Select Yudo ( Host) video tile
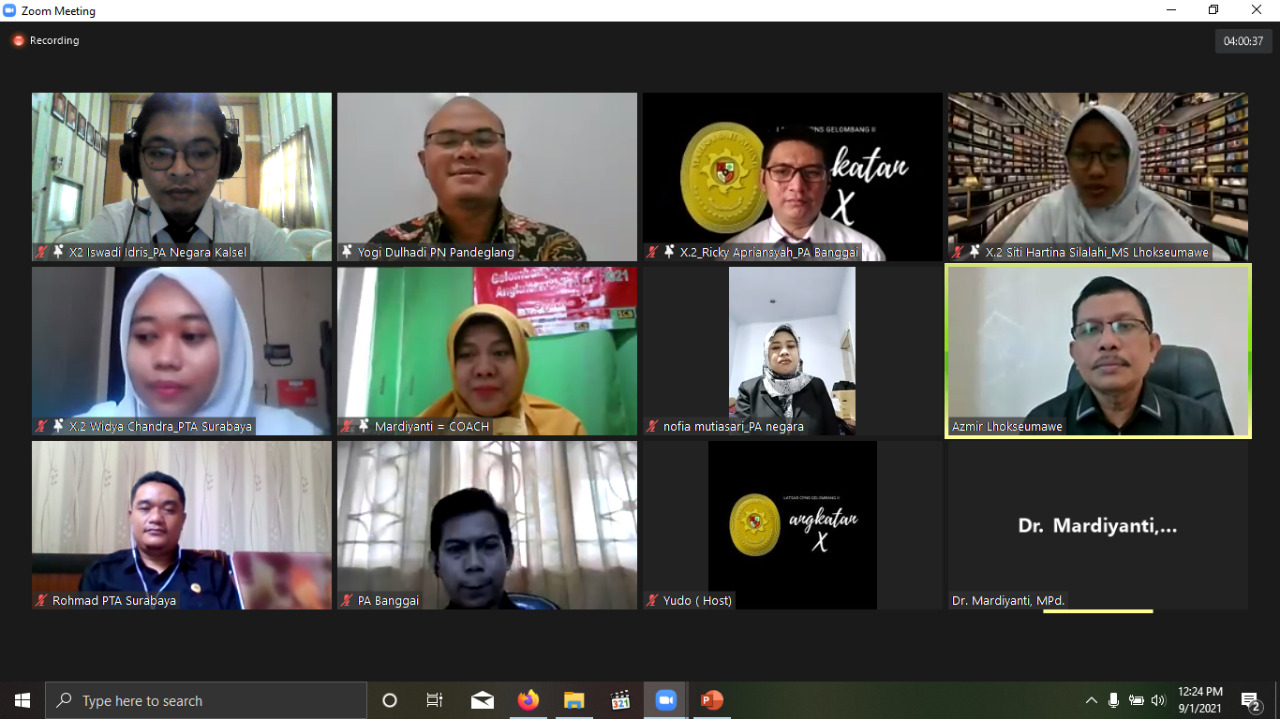Viewport: 1280px width, 719px height. tap(792, 524)
